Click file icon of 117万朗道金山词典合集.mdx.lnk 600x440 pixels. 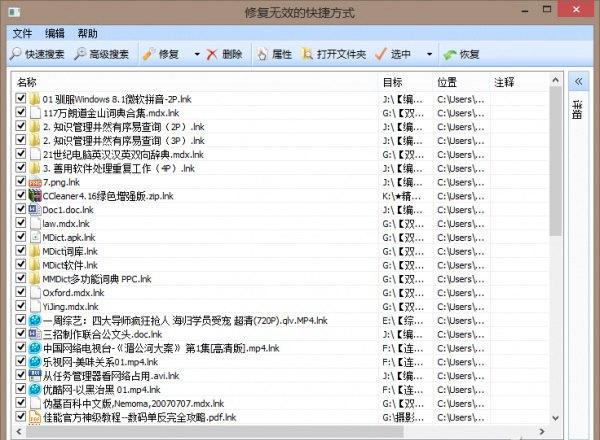(35, 113)
